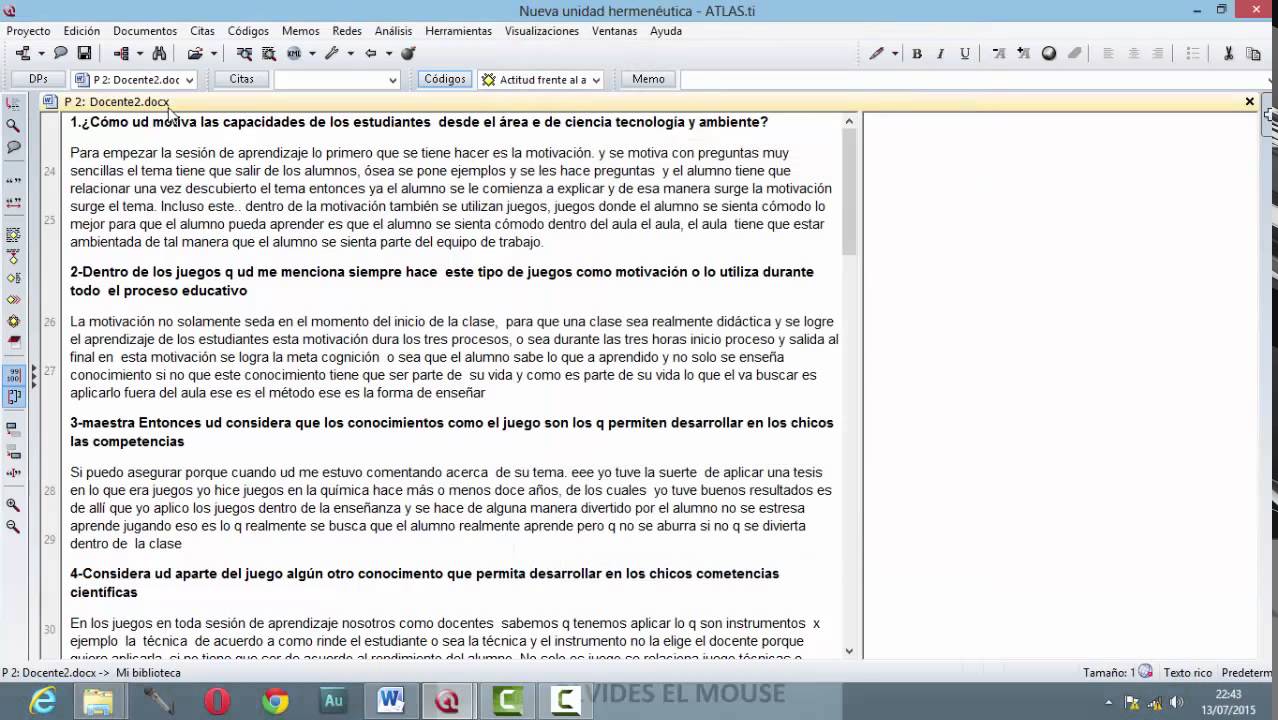Open the Documentos menu

tap(145, 31)
